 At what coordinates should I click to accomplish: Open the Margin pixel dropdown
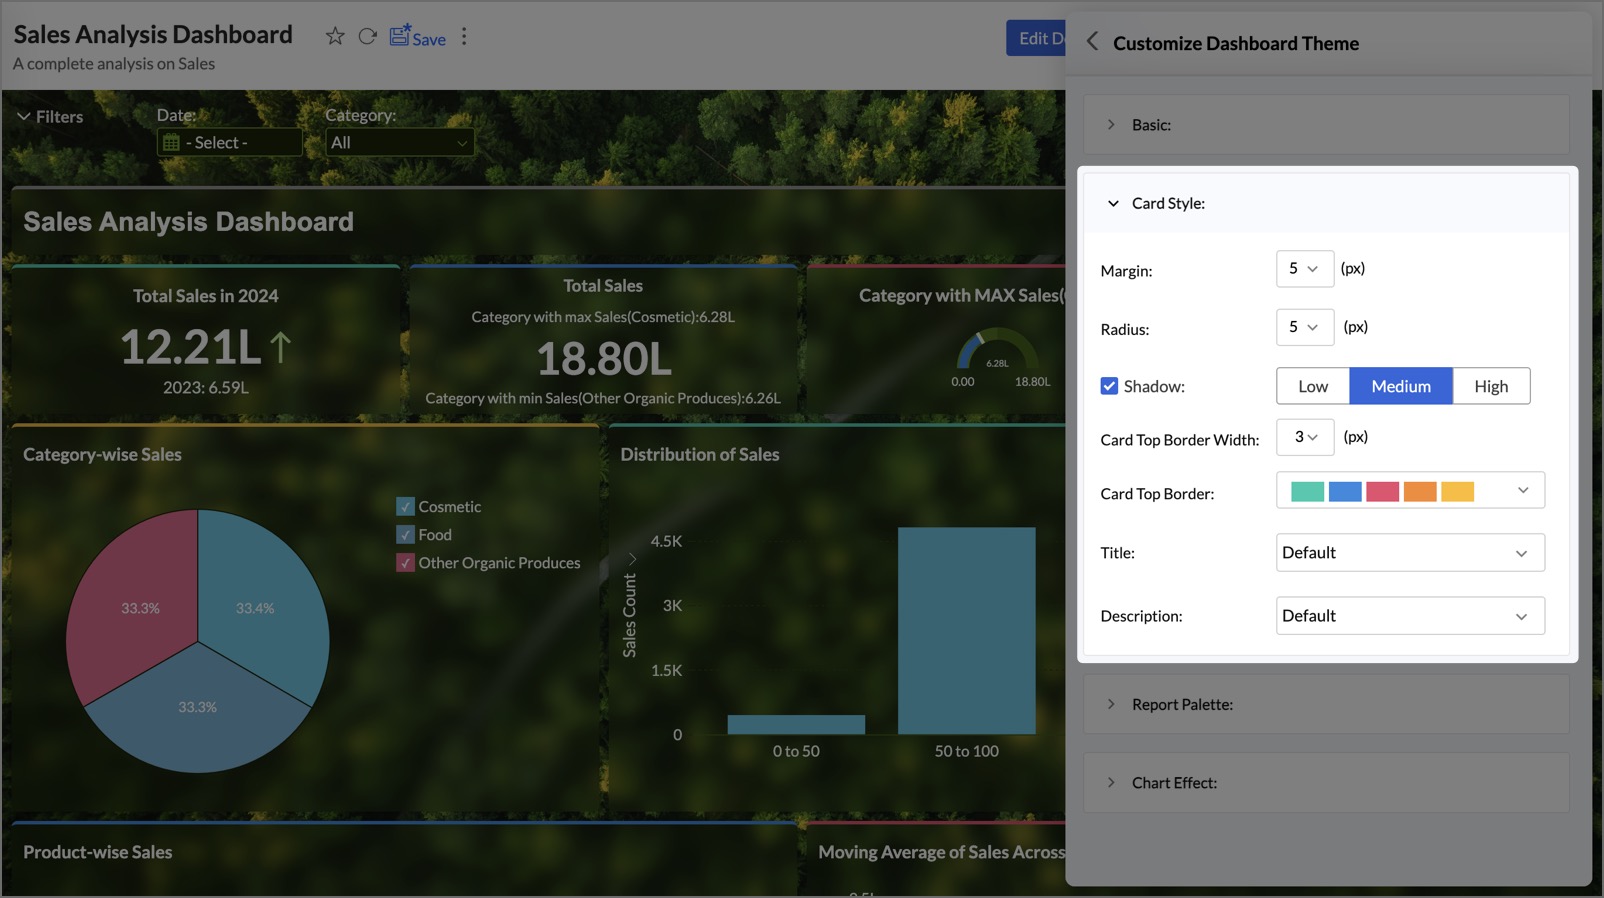(1304, 269)
